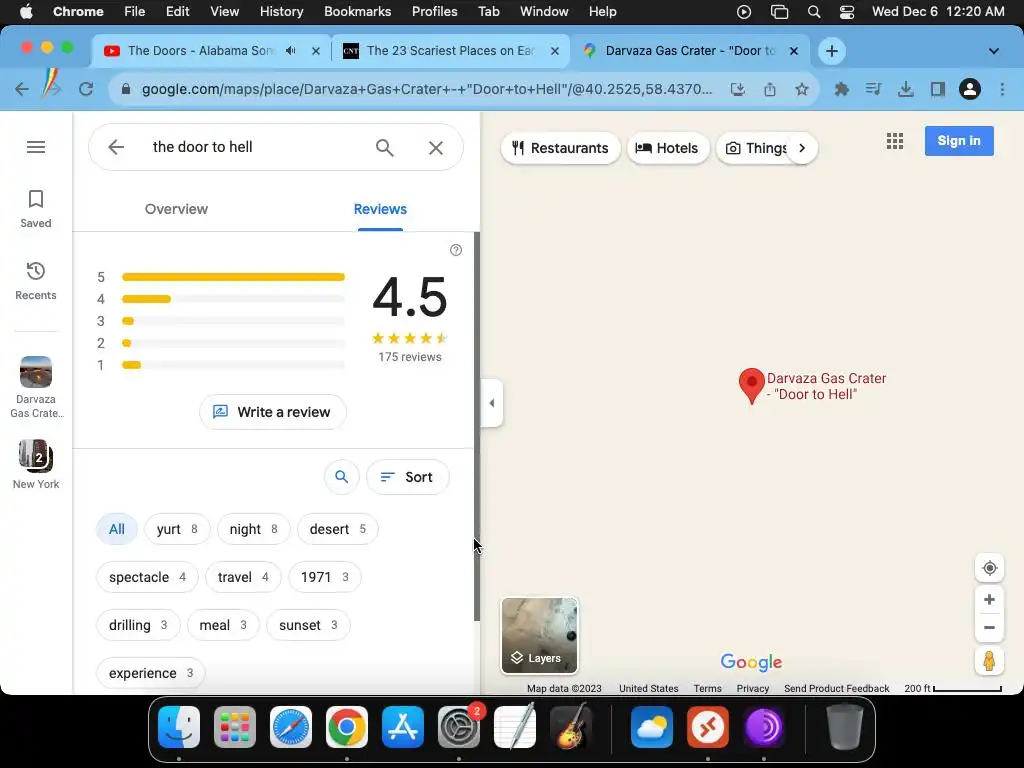Activate the Street View pegman
This screenshot has height=768, width=1024.
tap(989, 661)
